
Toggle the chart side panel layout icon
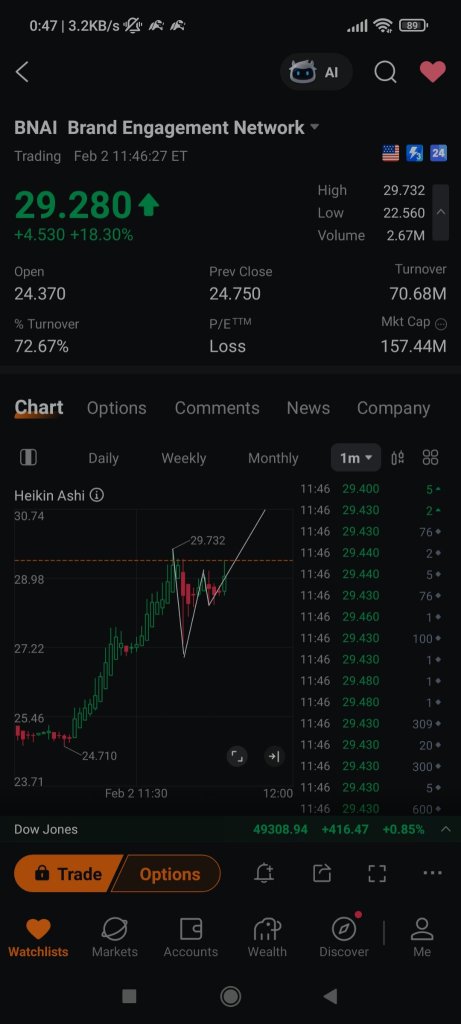[28, 457]
